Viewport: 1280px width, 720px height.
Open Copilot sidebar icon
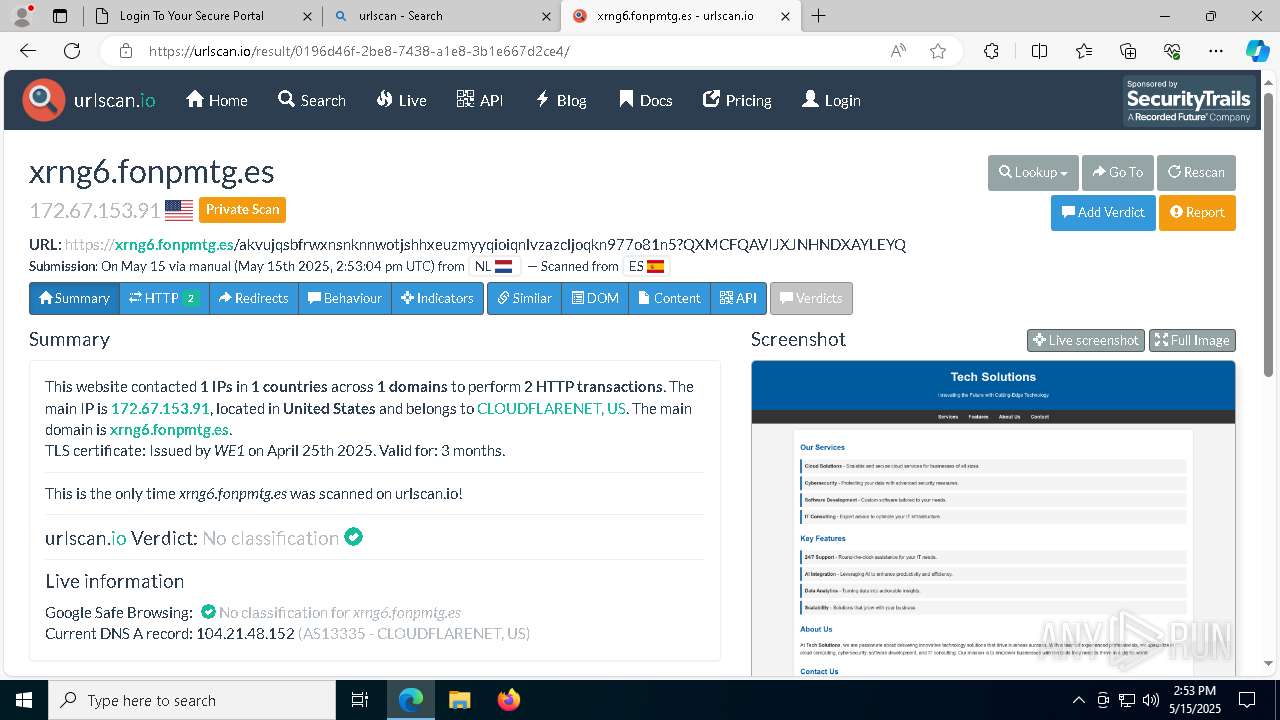1257,51
